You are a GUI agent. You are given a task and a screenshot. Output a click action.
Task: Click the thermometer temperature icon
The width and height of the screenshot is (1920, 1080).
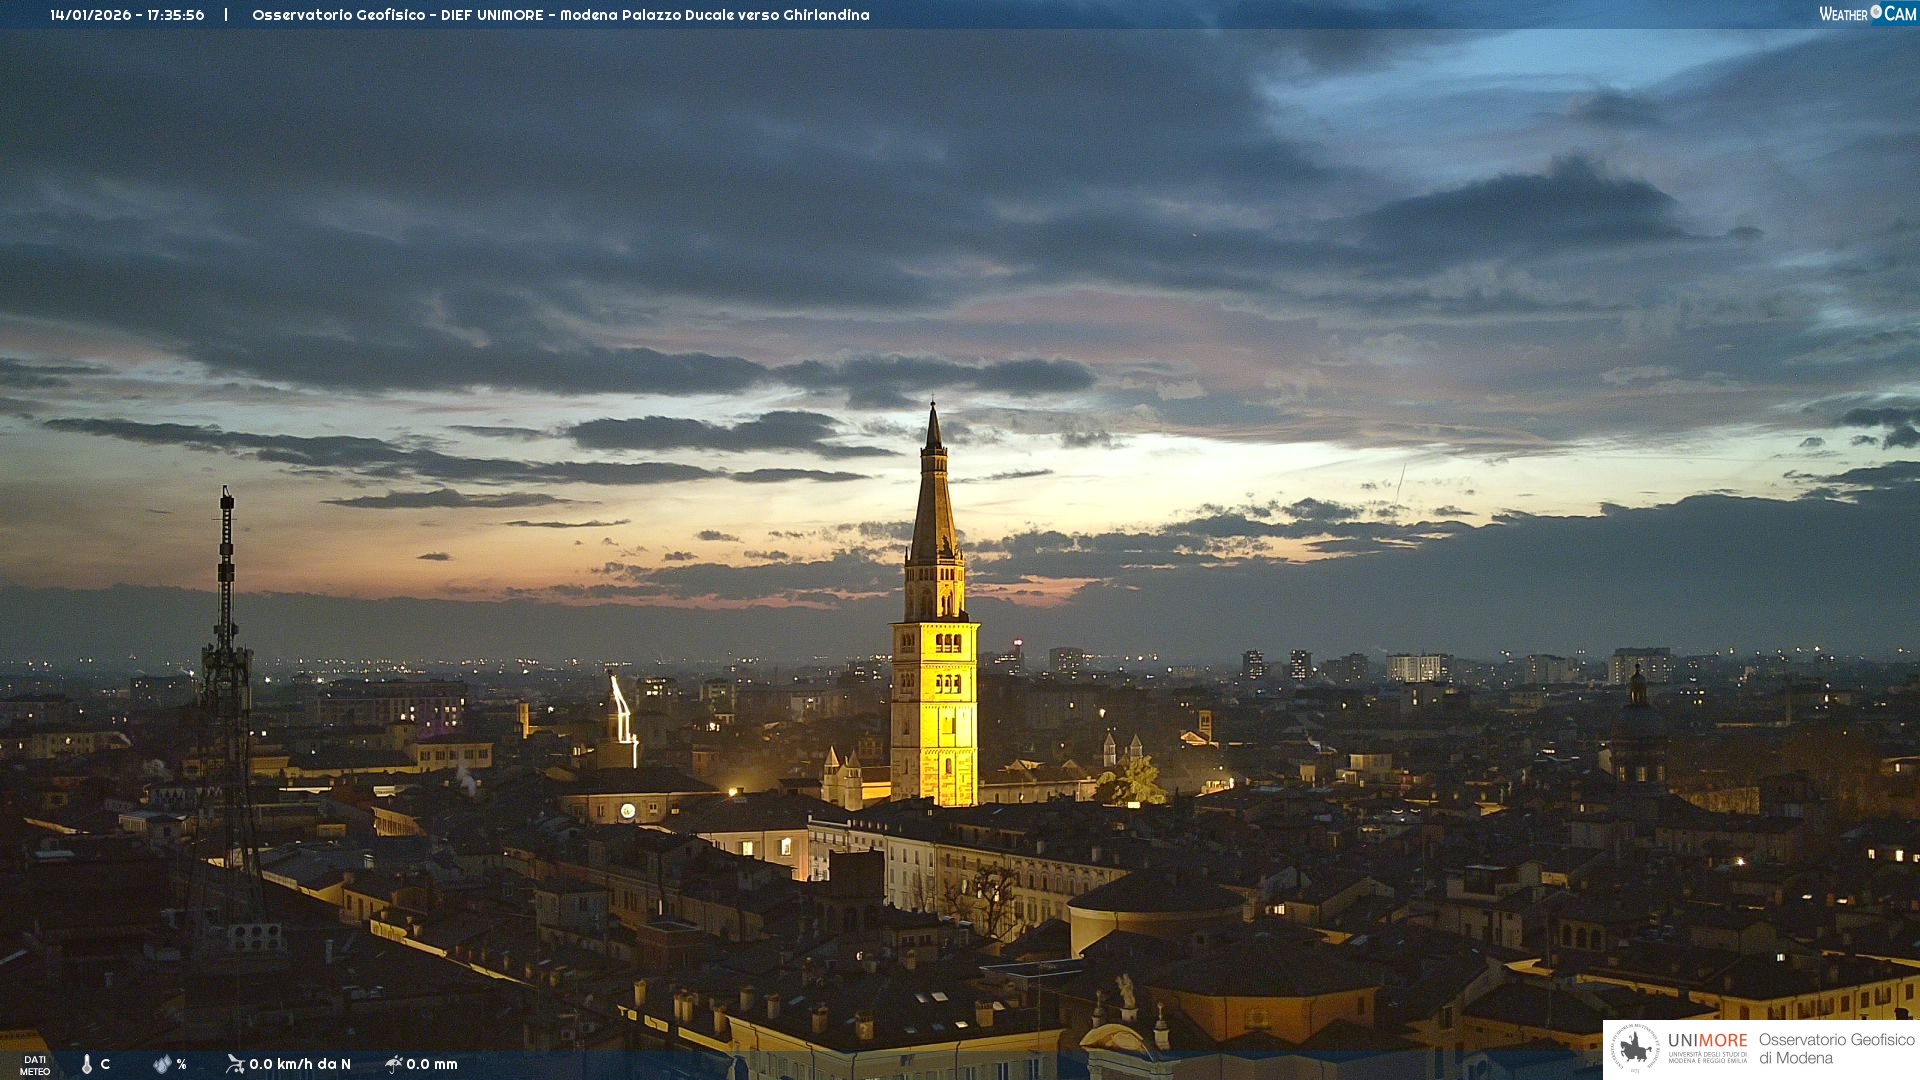87,1064
